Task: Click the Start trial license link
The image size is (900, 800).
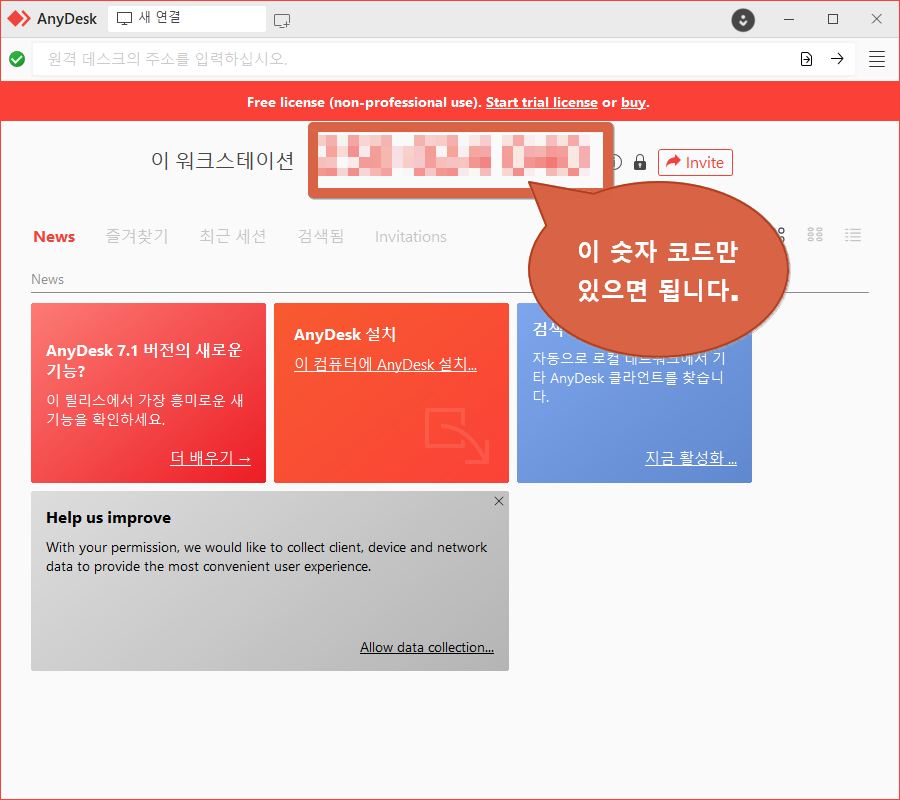Action: point(541,102)
